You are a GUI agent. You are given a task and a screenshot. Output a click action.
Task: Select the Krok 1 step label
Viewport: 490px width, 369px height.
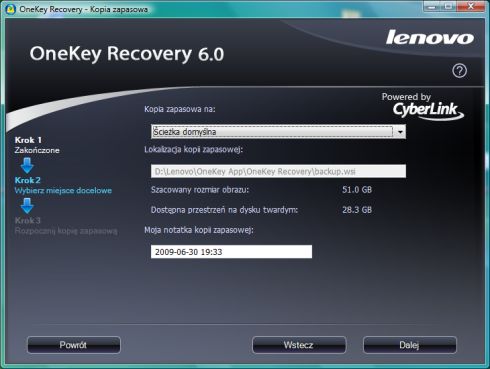coord(28,140)
